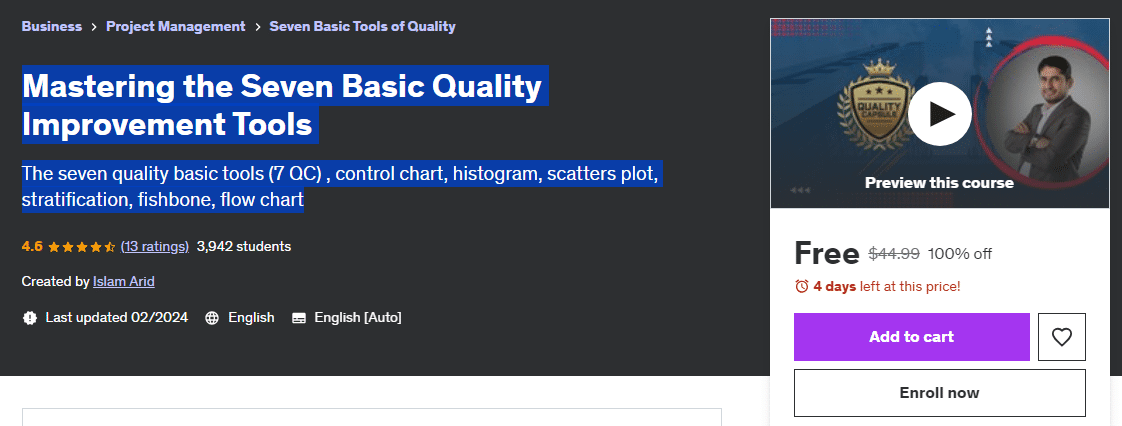Click the globe icon beside English

(x=212, y=318)
